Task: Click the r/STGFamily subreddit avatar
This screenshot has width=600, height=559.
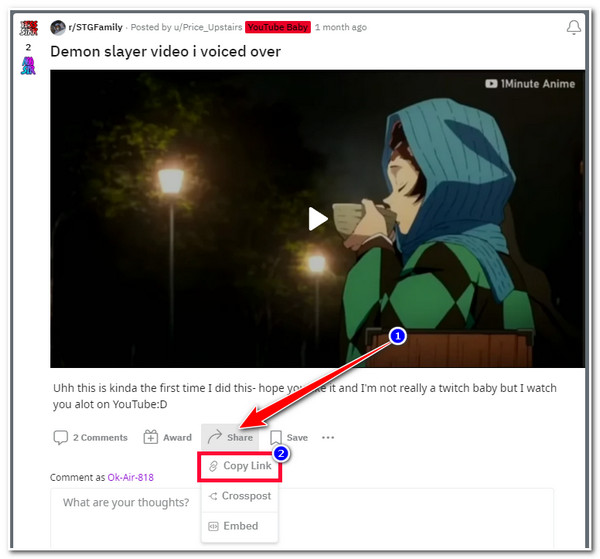Action: click(58, 28)
